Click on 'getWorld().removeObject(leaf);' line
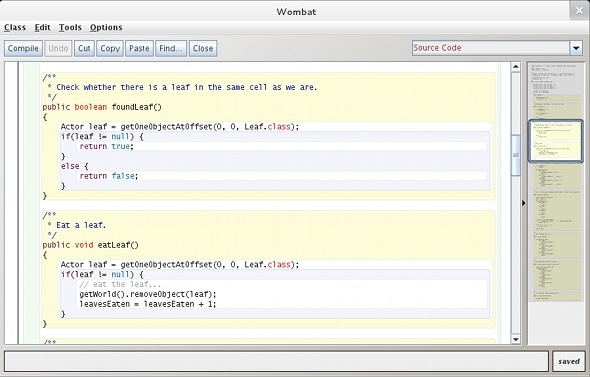Viewport: 590px width, 377px height. point(148,294)
